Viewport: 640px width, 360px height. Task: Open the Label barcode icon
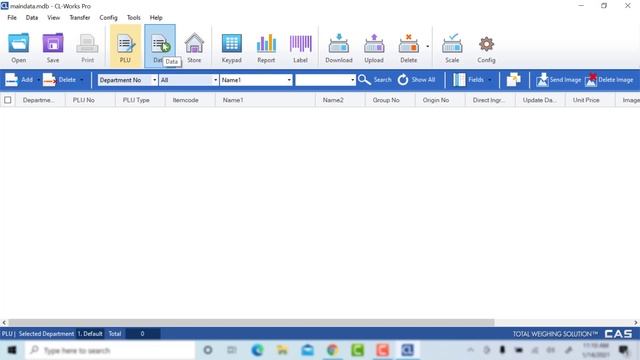pos(300,47)
